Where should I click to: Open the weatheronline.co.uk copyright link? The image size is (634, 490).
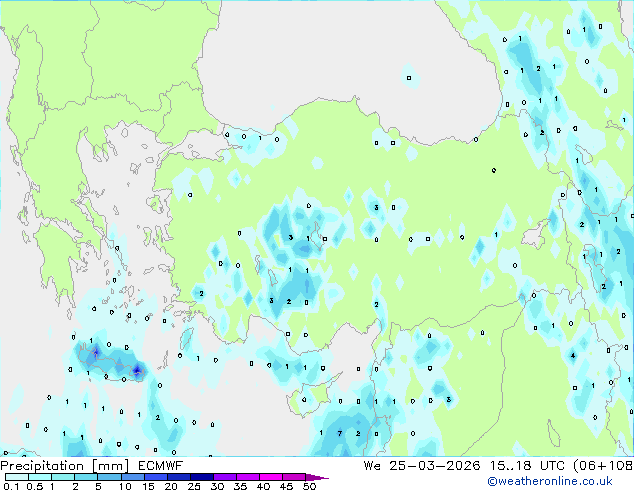click(550, 481)
